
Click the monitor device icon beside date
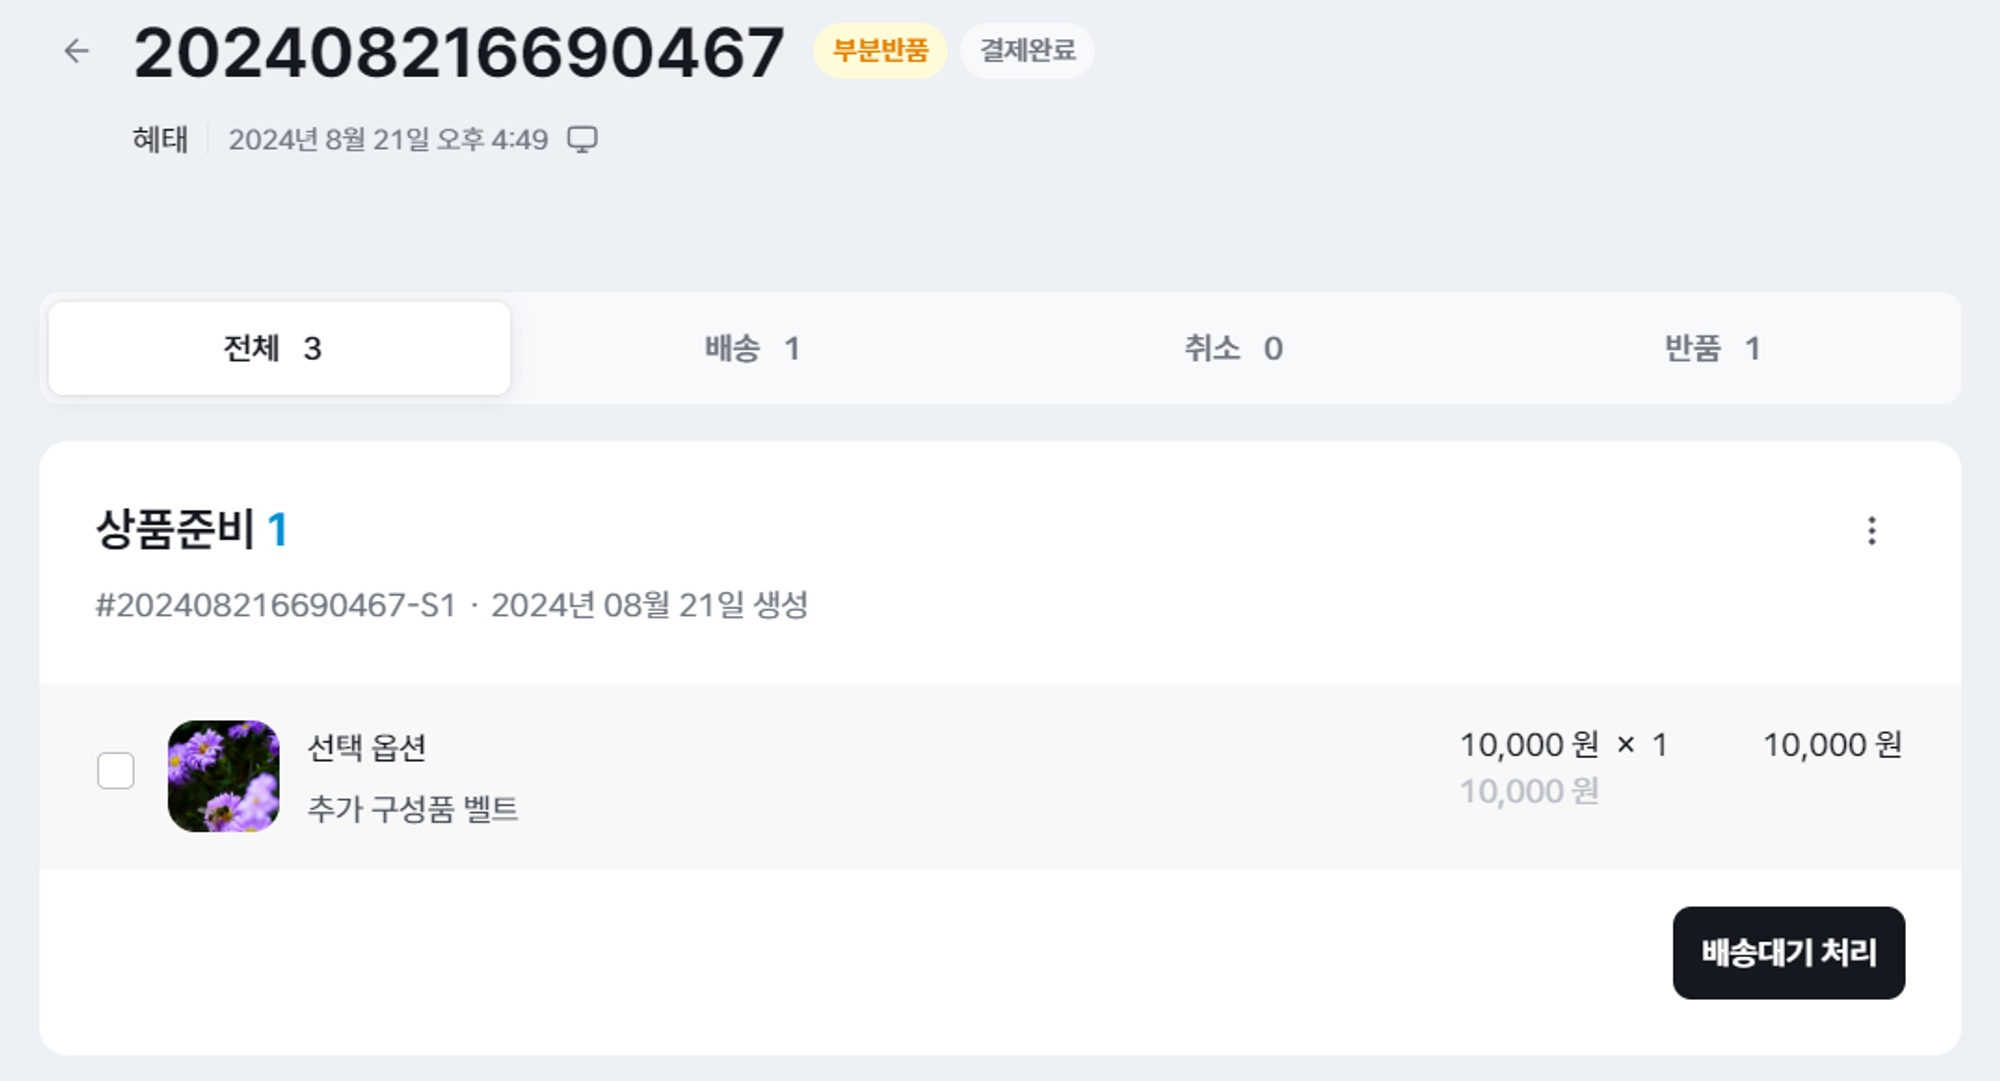[x=582, y=139]
